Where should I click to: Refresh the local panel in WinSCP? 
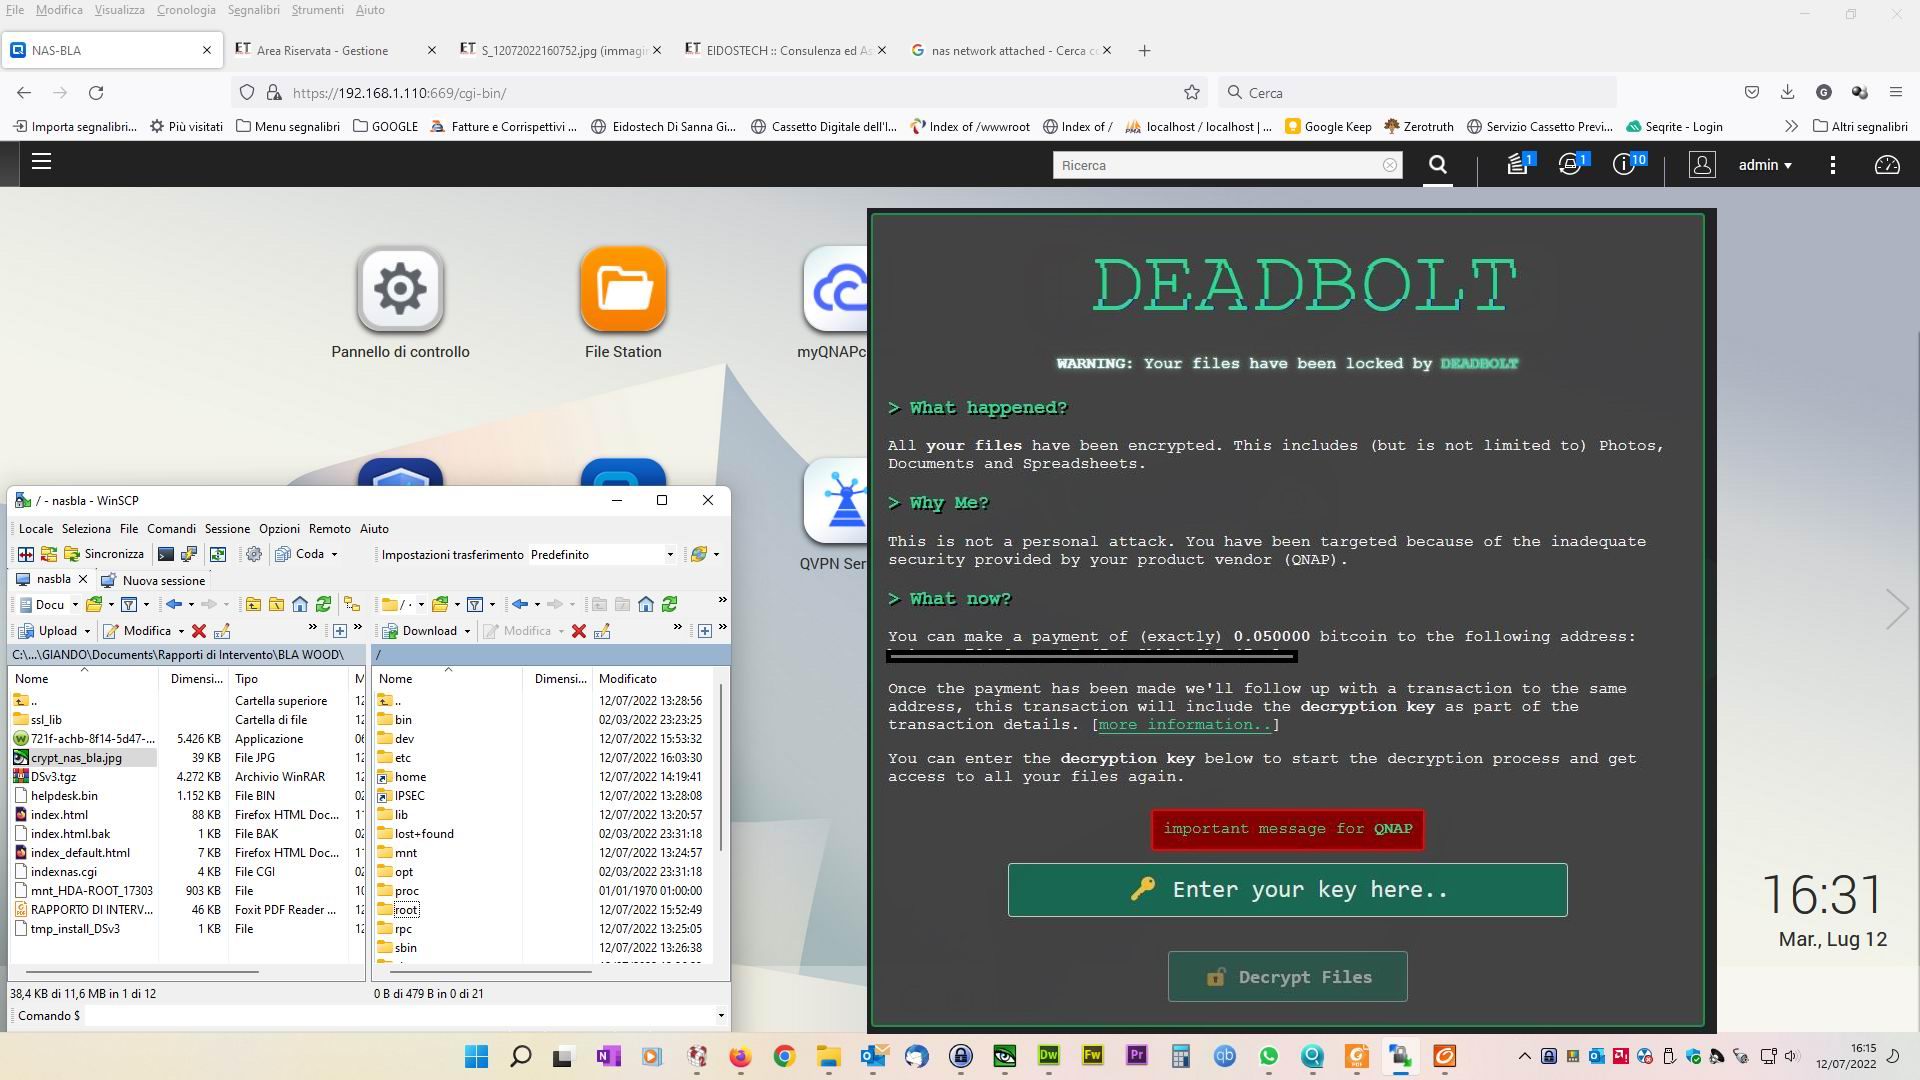coord(323,604)
